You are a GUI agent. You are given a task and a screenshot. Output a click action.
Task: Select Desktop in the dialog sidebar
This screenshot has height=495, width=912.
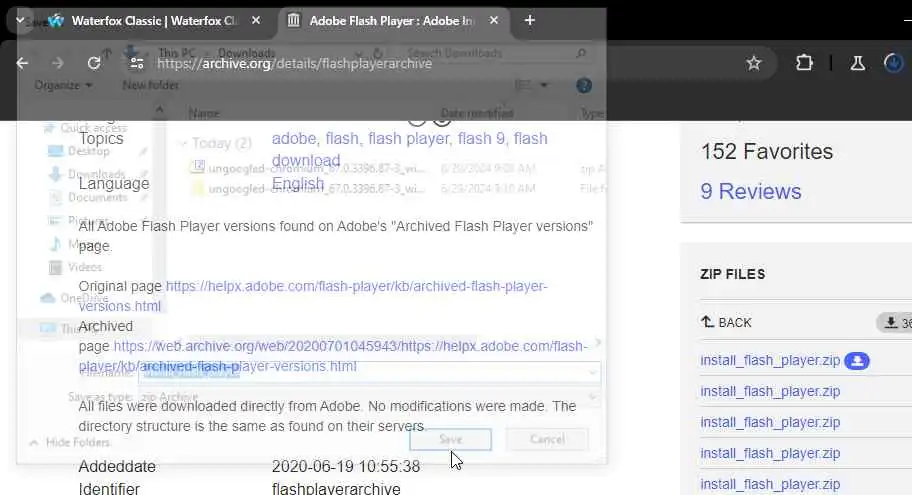80,151
